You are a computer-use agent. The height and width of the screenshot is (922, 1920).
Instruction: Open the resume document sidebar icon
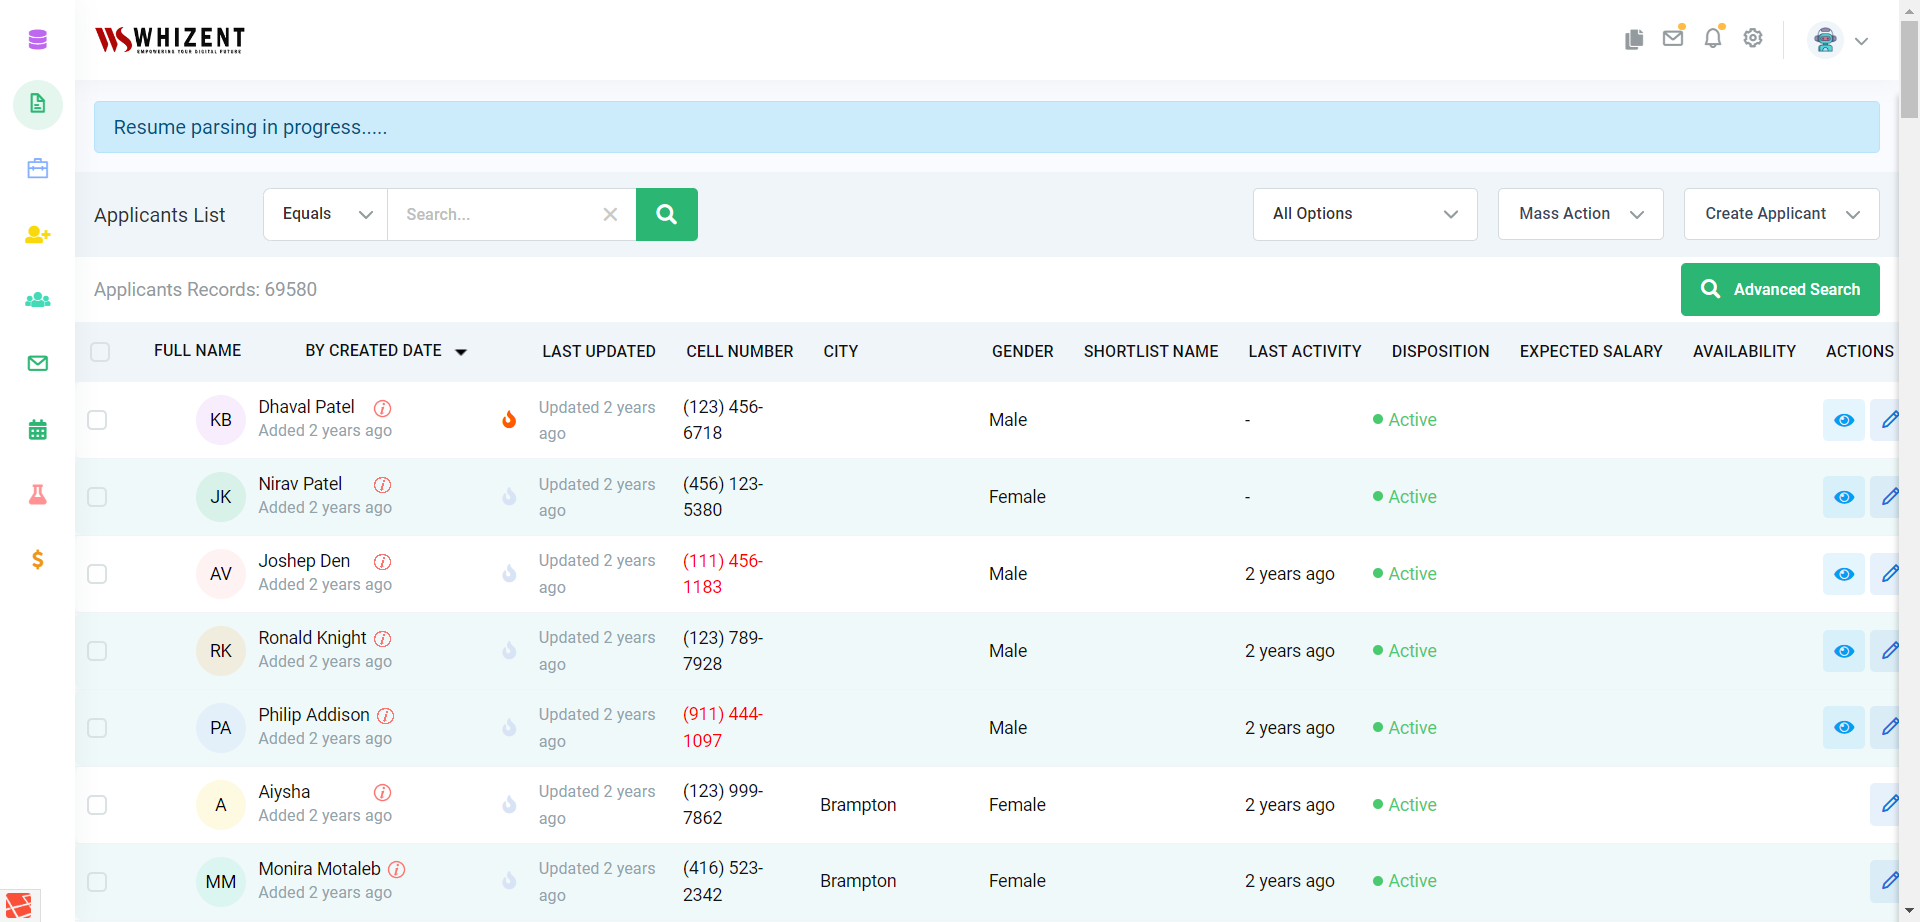tap(38, 104)
